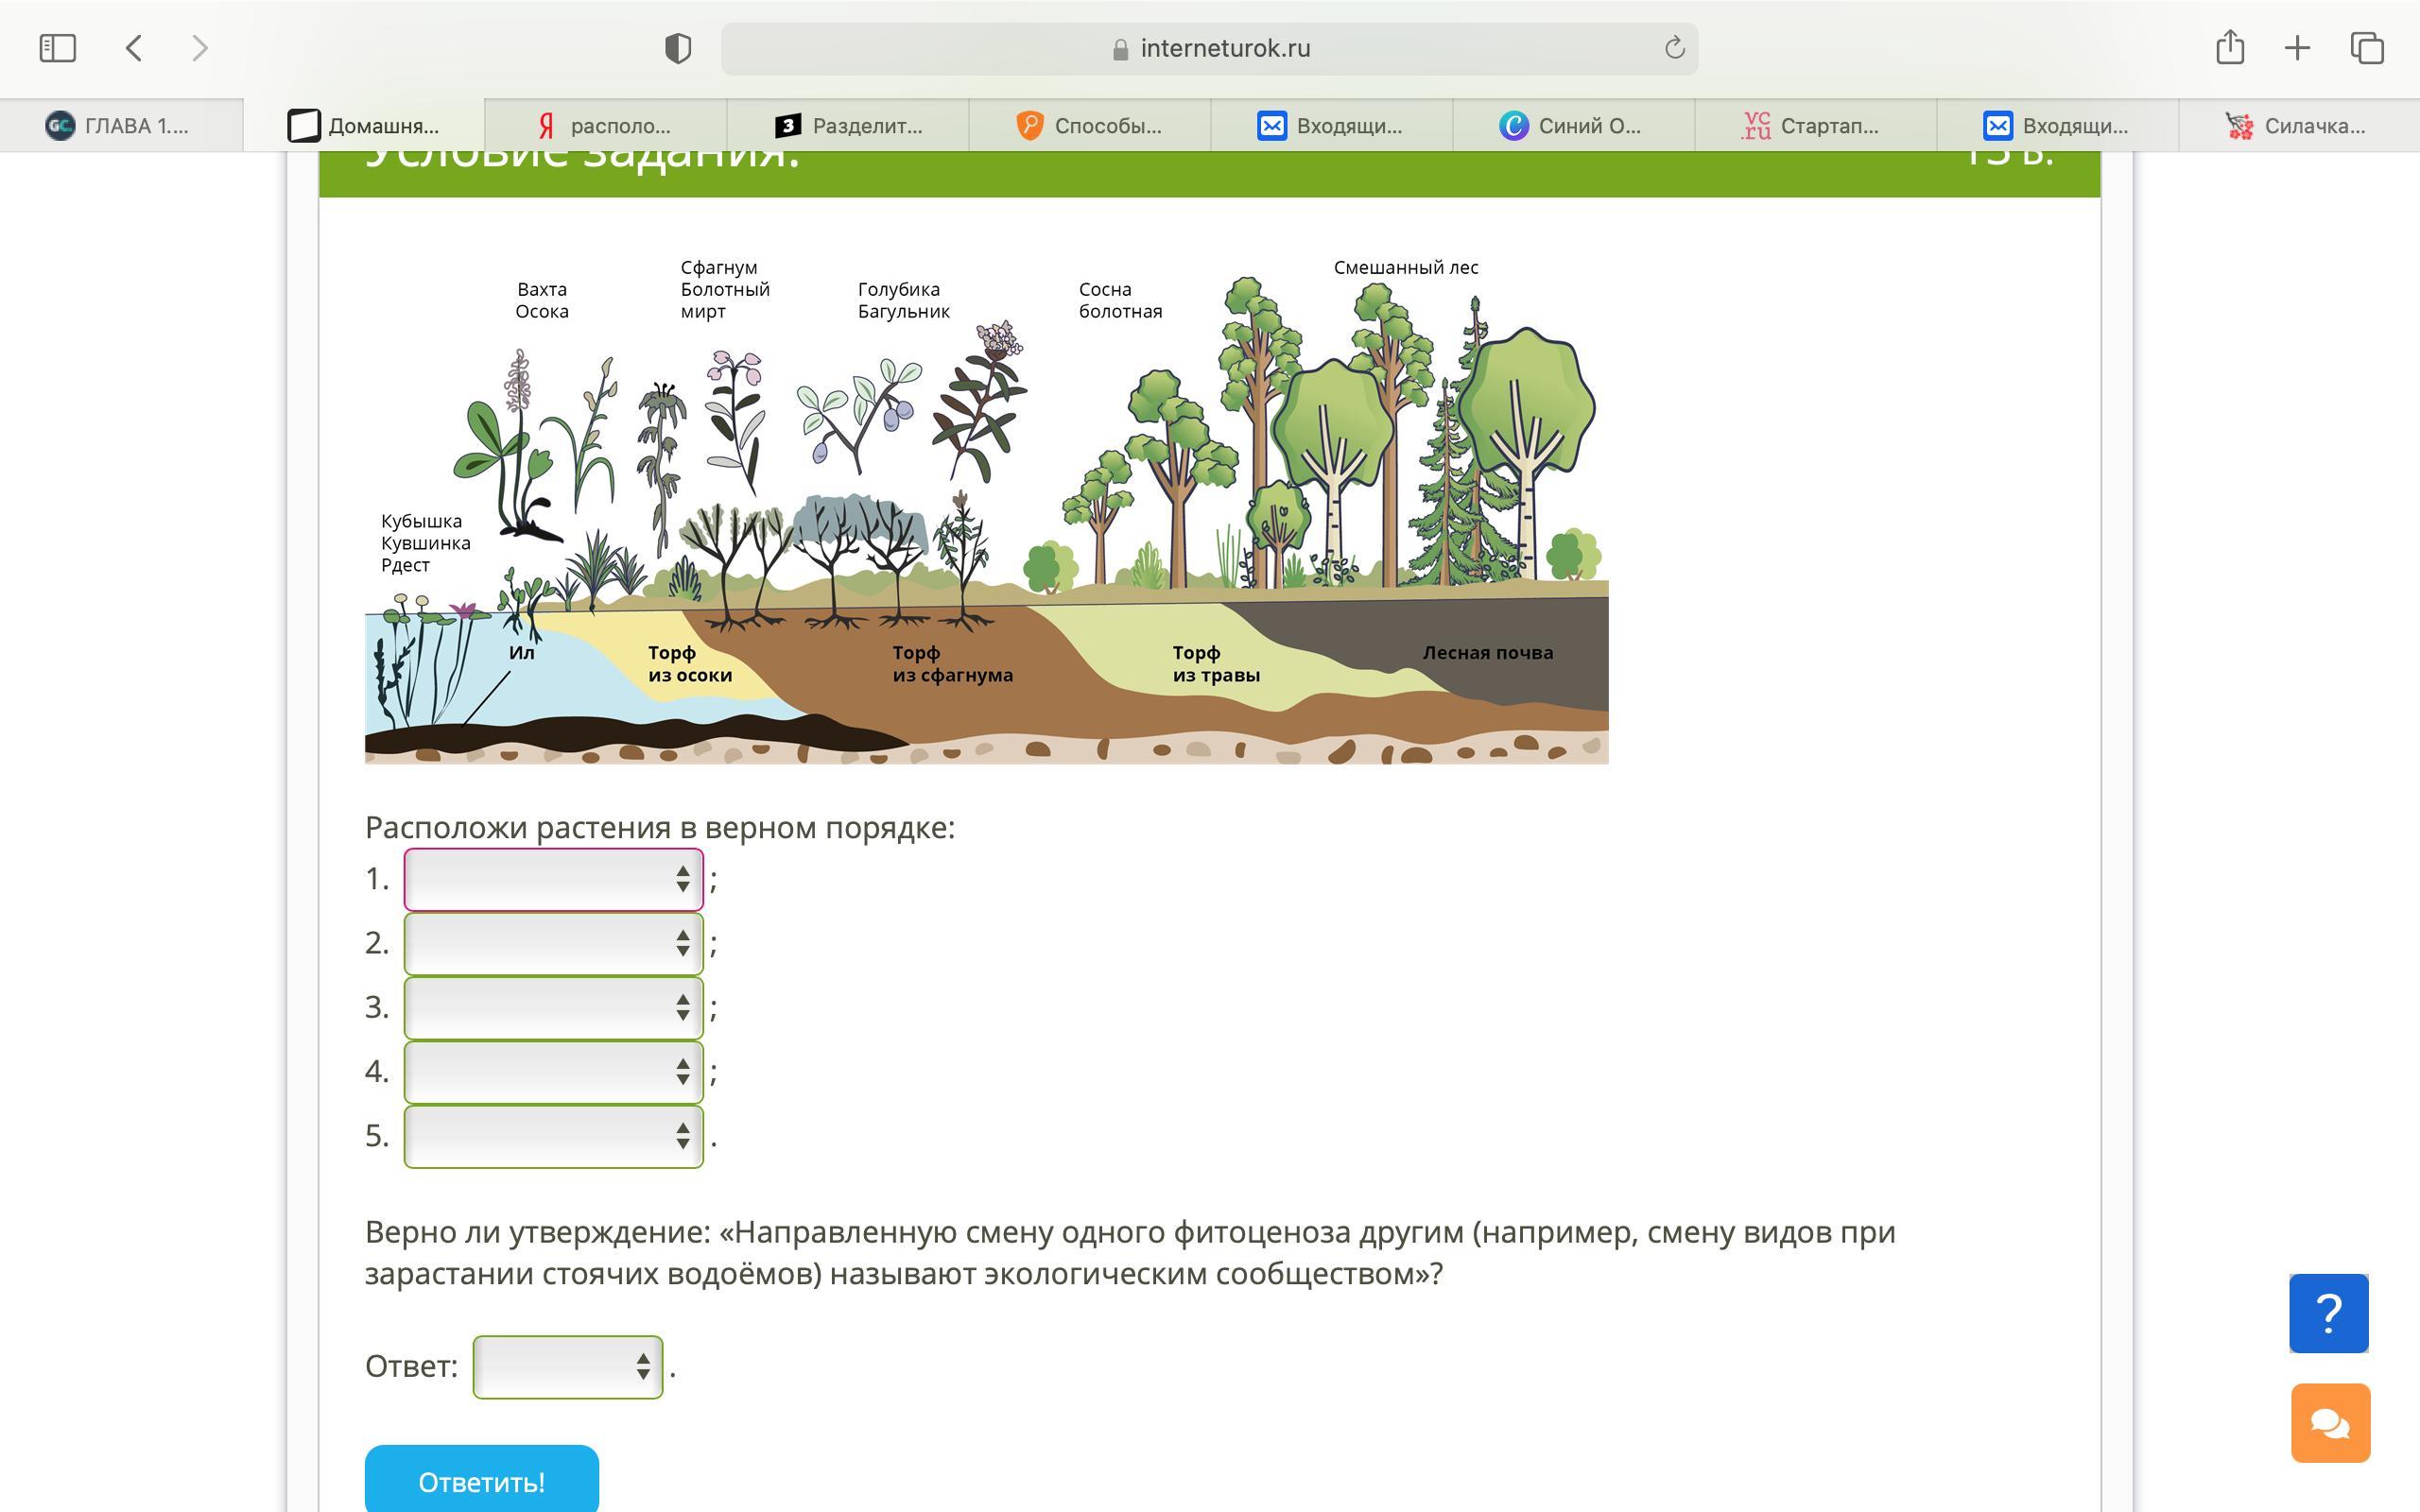Show the tab overview icon
2420x1512 pixels.
pyautogui.click(x=2367, y=48)
